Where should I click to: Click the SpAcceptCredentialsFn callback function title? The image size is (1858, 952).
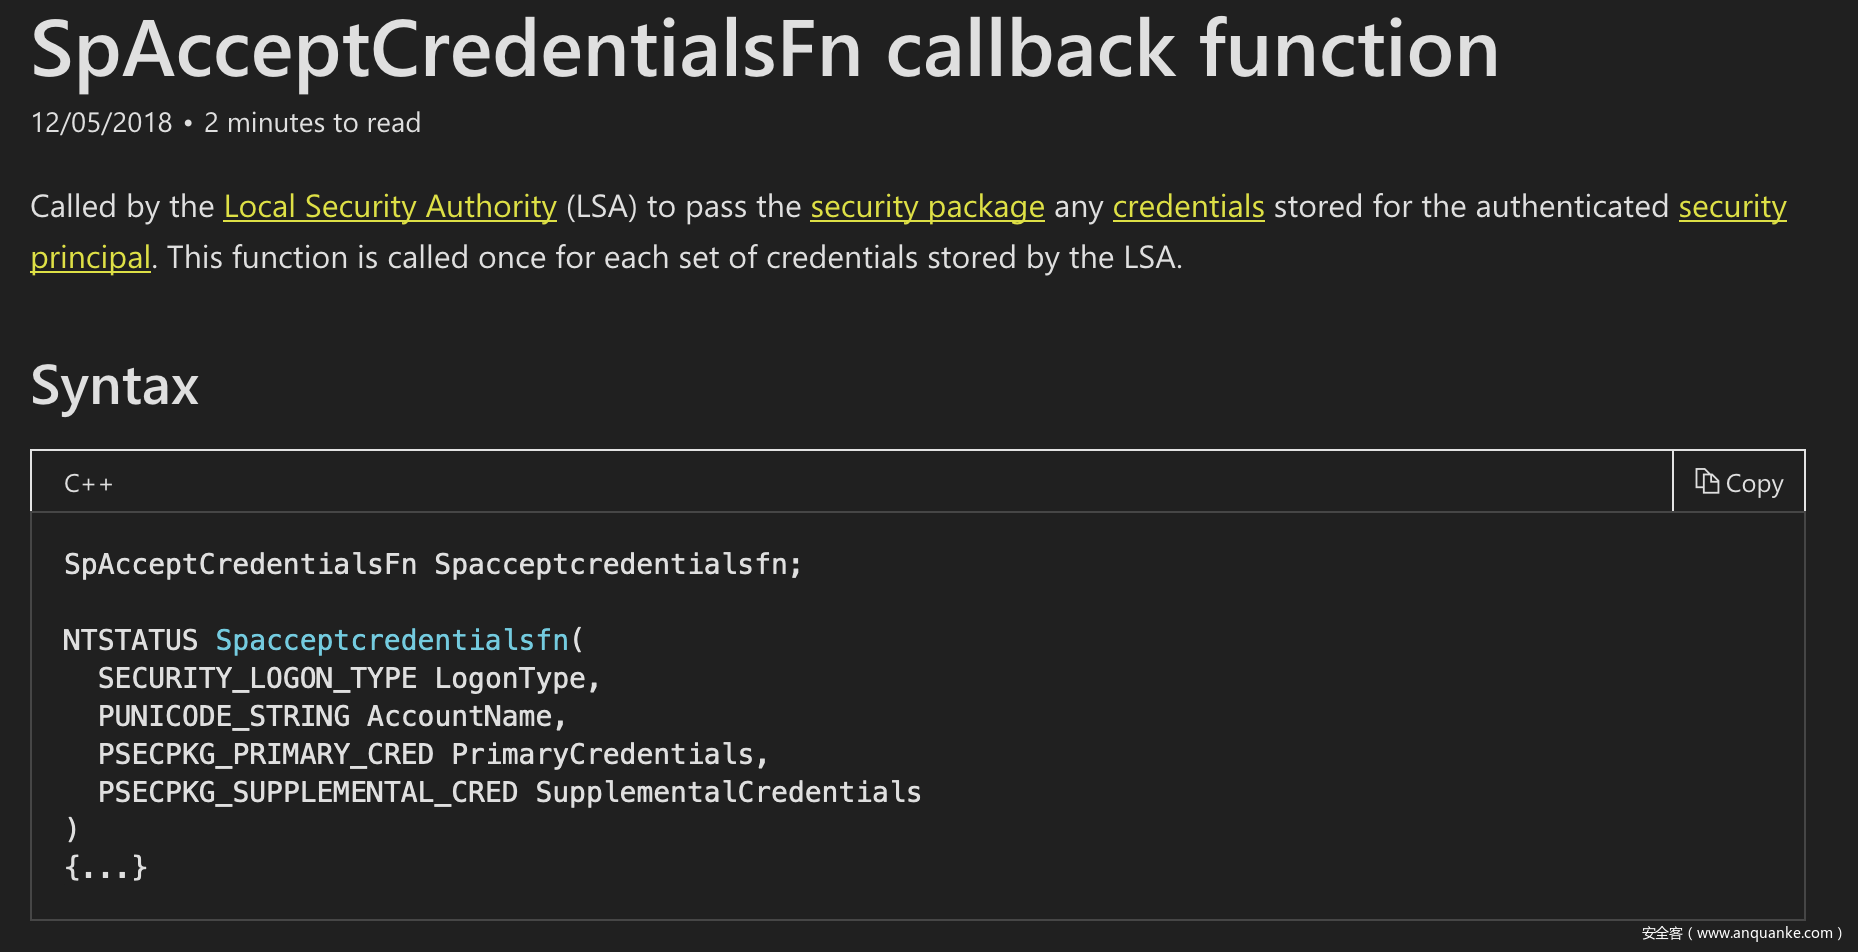[x=765, y=50]
